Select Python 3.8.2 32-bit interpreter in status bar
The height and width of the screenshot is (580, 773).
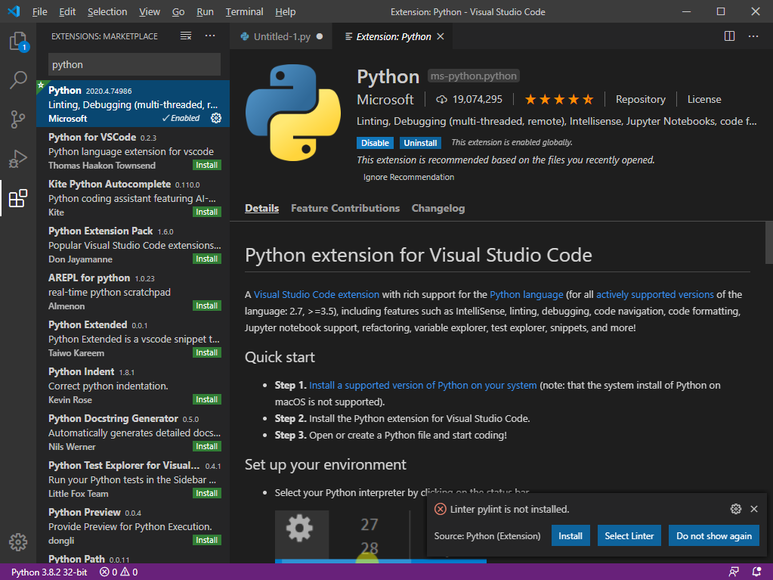point(49,572)
